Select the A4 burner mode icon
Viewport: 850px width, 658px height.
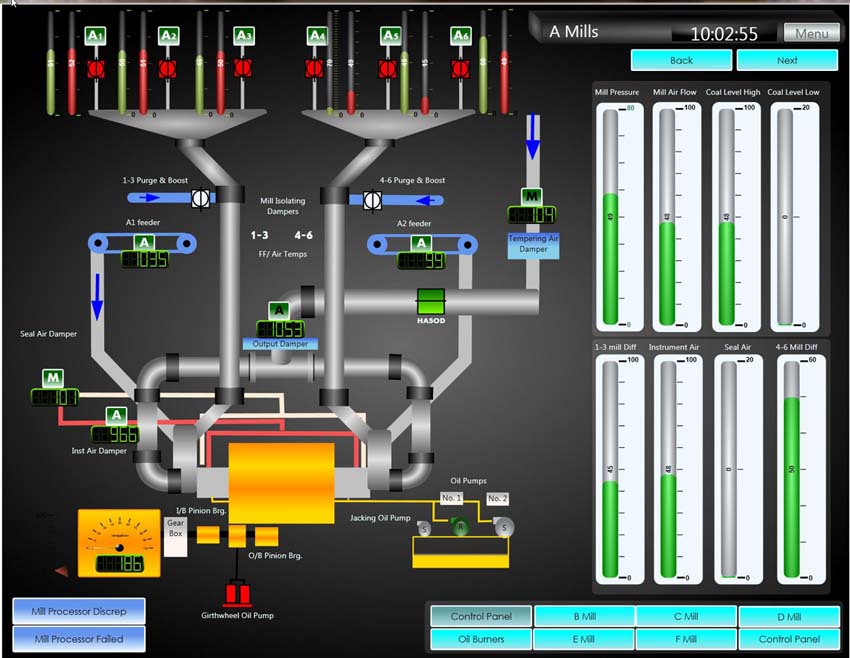(317, 36)
